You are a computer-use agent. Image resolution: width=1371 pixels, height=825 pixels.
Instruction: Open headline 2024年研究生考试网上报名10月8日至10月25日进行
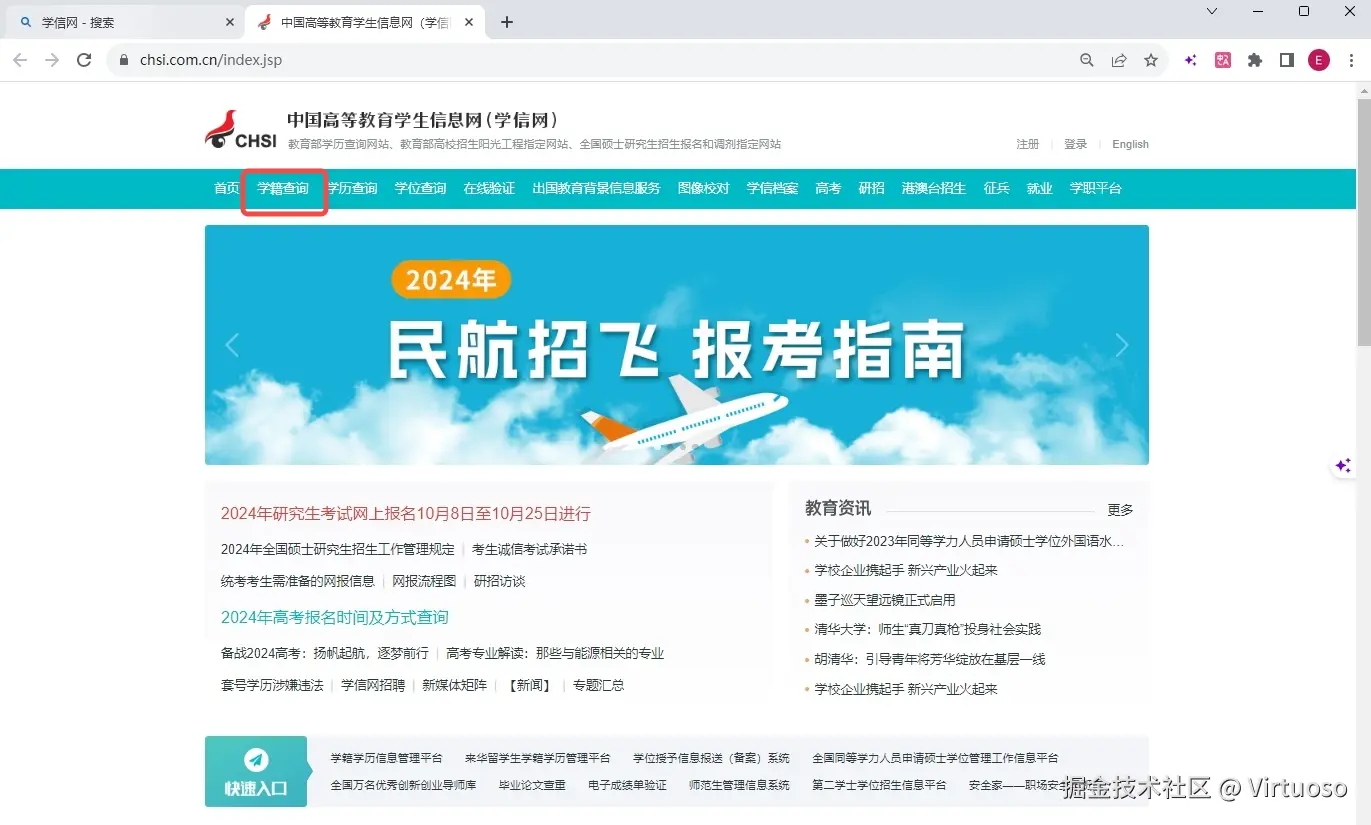406,514
